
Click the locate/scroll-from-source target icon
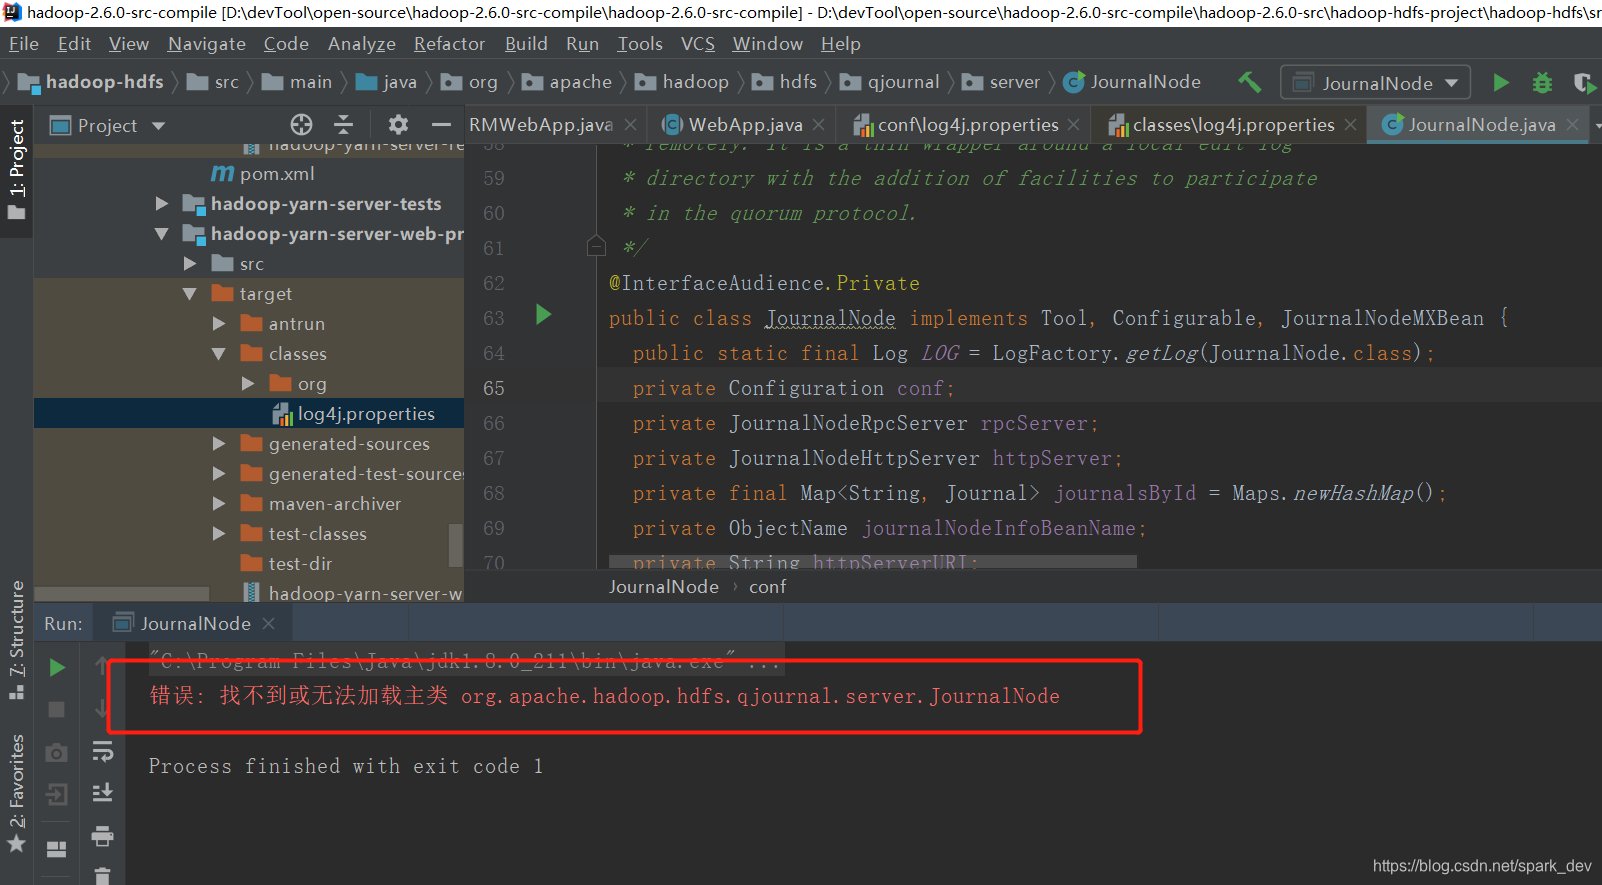[301, 124]
